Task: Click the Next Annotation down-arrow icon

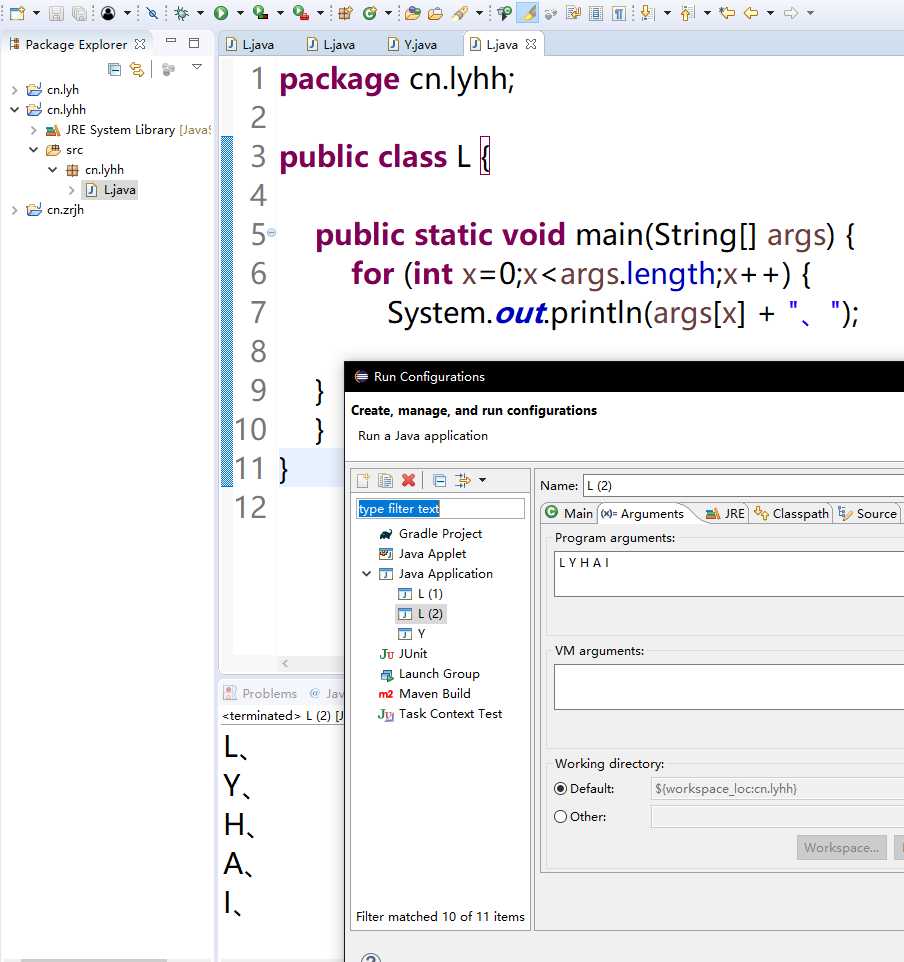Action: (x=647, y=13)
